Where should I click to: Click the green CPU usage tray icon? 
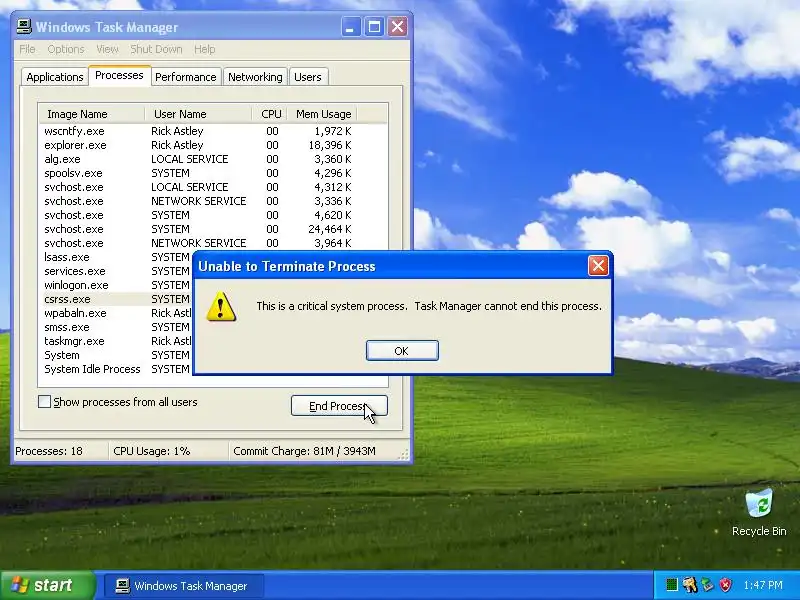(x=672, y=585)
